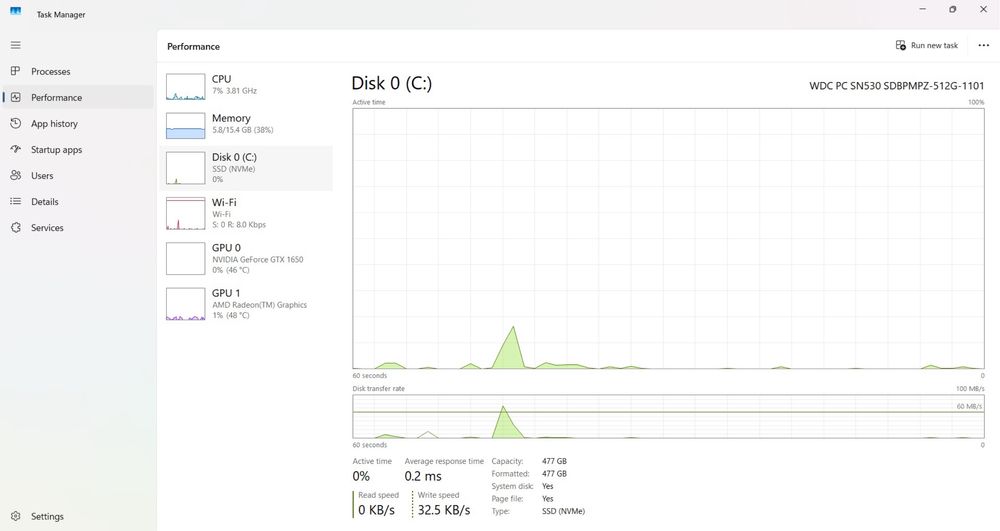Open the three-dot more options menu
Screen dimensions: 1000x531
click(x=983, y=45)
